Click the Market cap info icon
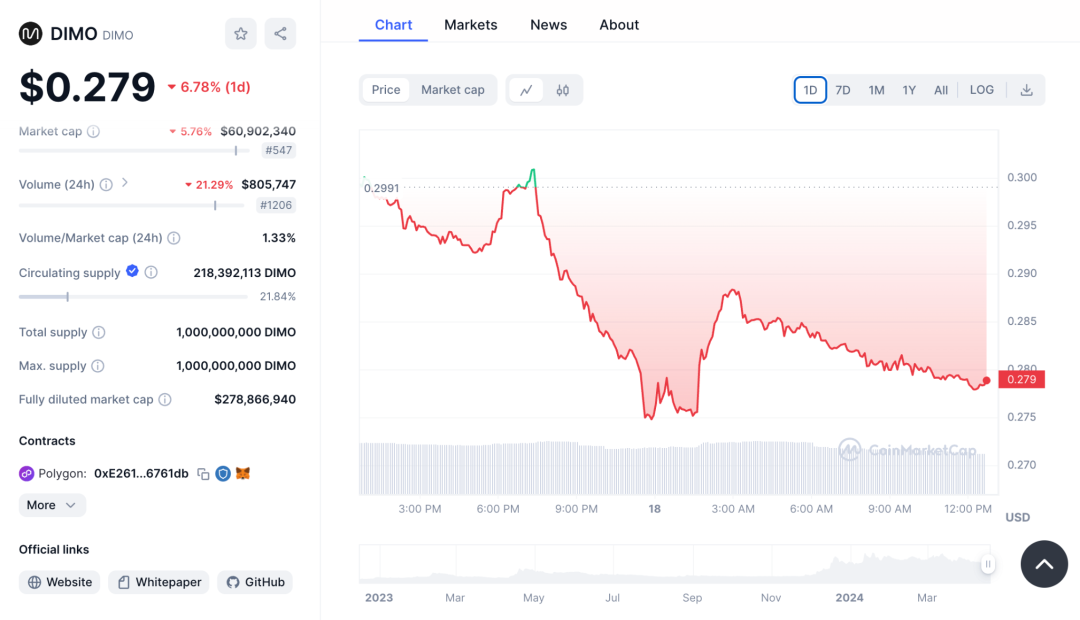This screenshot has height=620, width=1080. [x=93, y=132]
